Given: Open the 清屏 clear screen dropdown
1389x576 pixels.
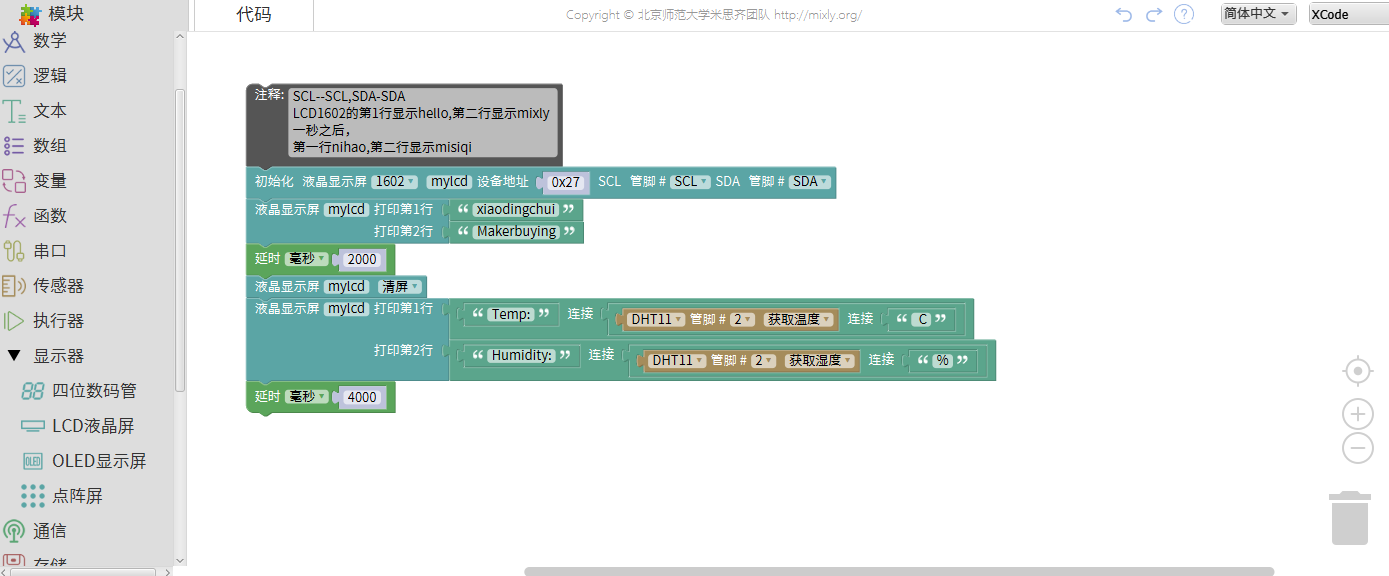Looking at the screenshot, I should (x=400, y=287).
